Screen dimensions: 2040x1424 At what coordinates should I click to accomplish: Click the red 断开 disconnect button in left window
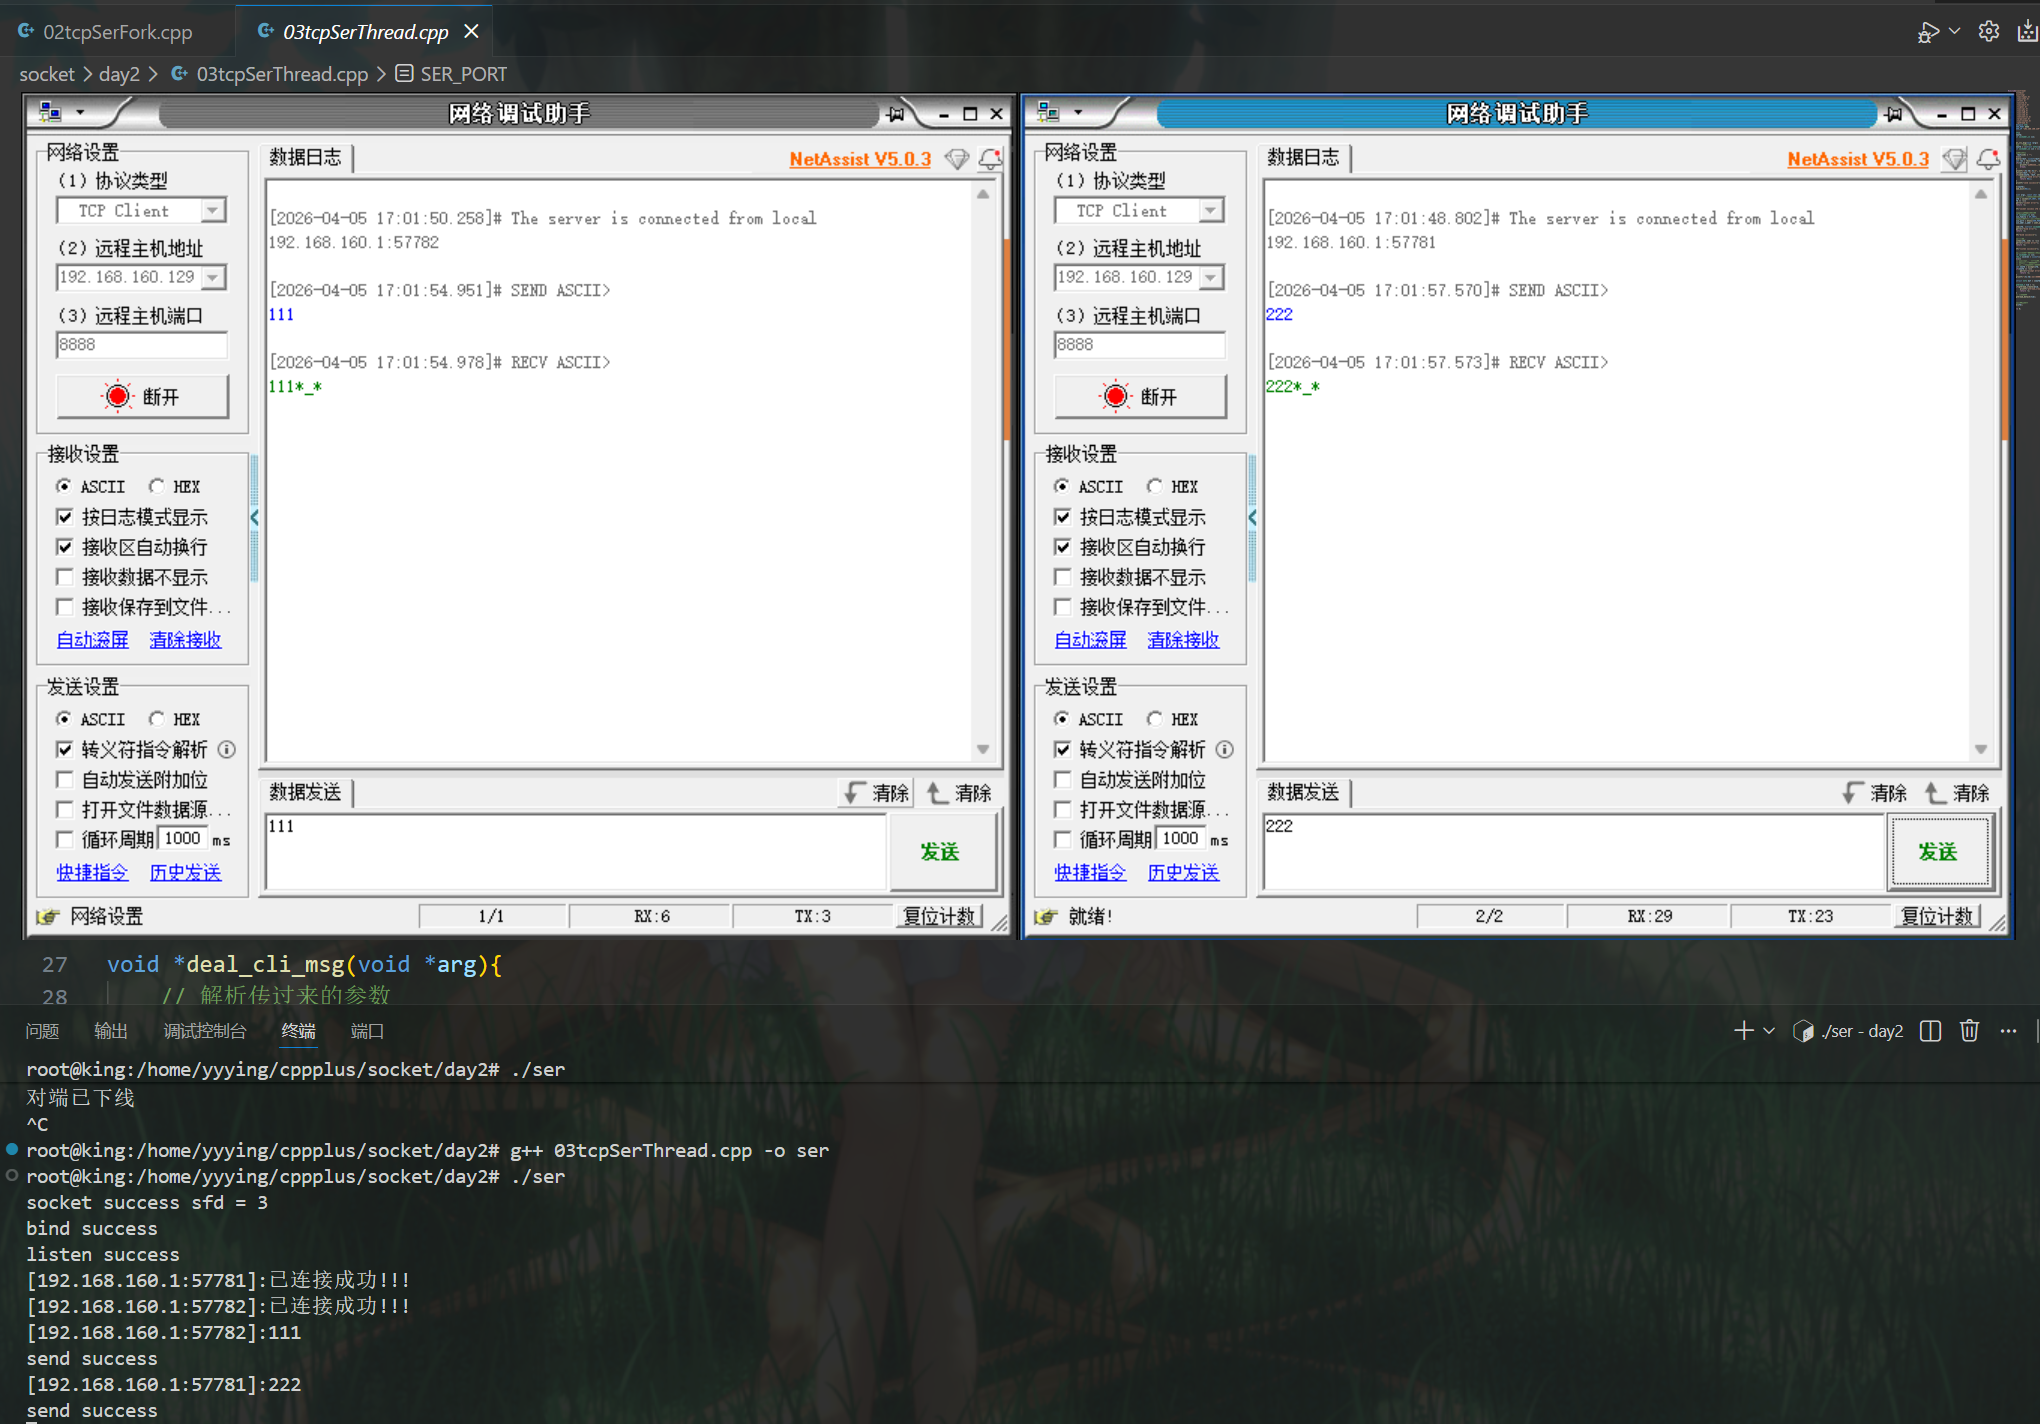tap(142, 397)
